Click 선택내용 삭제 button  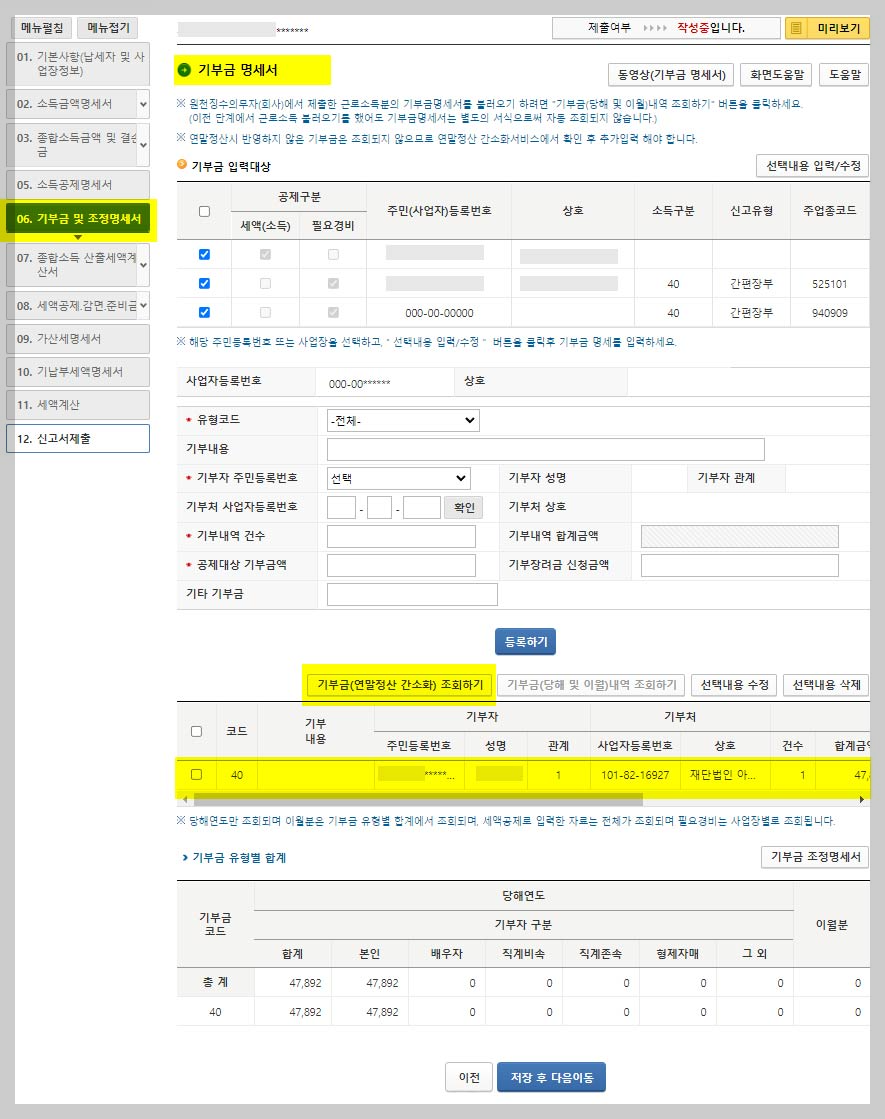point(826,684)
